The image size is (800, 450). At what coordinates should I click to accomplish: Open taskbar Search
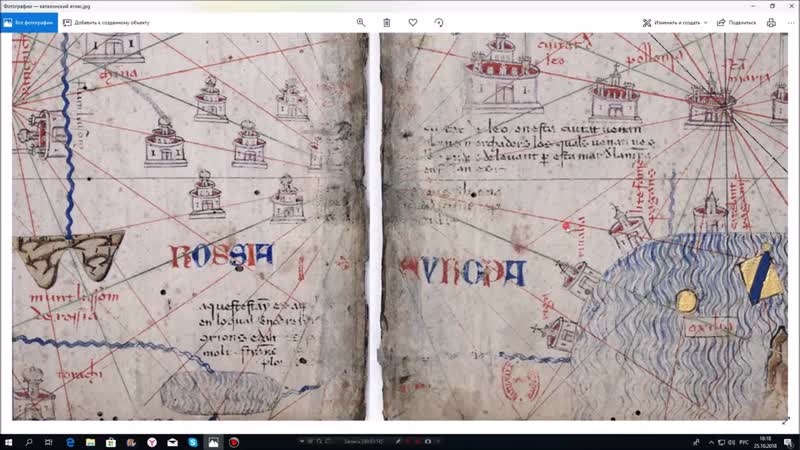tap(29, 442)
